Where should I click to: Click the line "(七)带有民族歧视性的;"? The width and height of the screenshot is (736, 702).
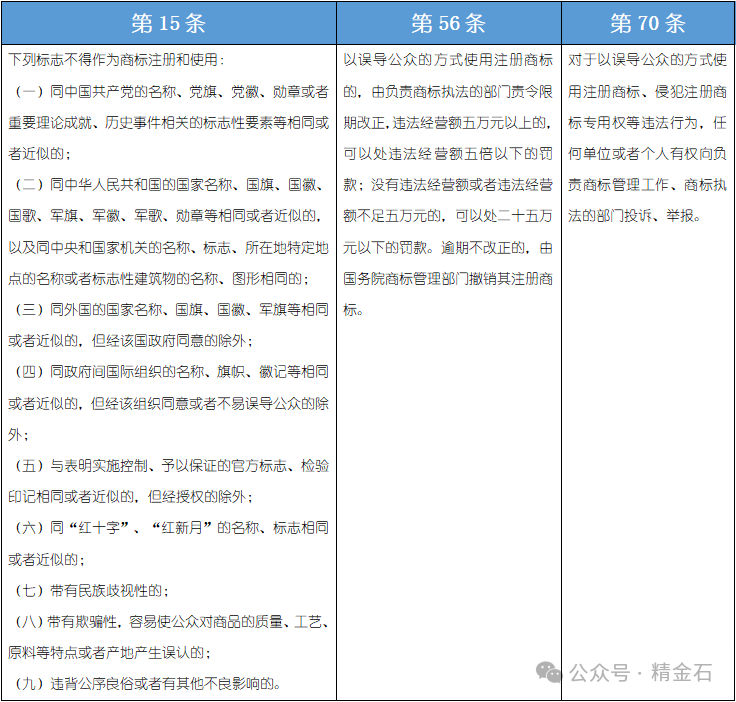pyautogui.click(x=92, y=590)
